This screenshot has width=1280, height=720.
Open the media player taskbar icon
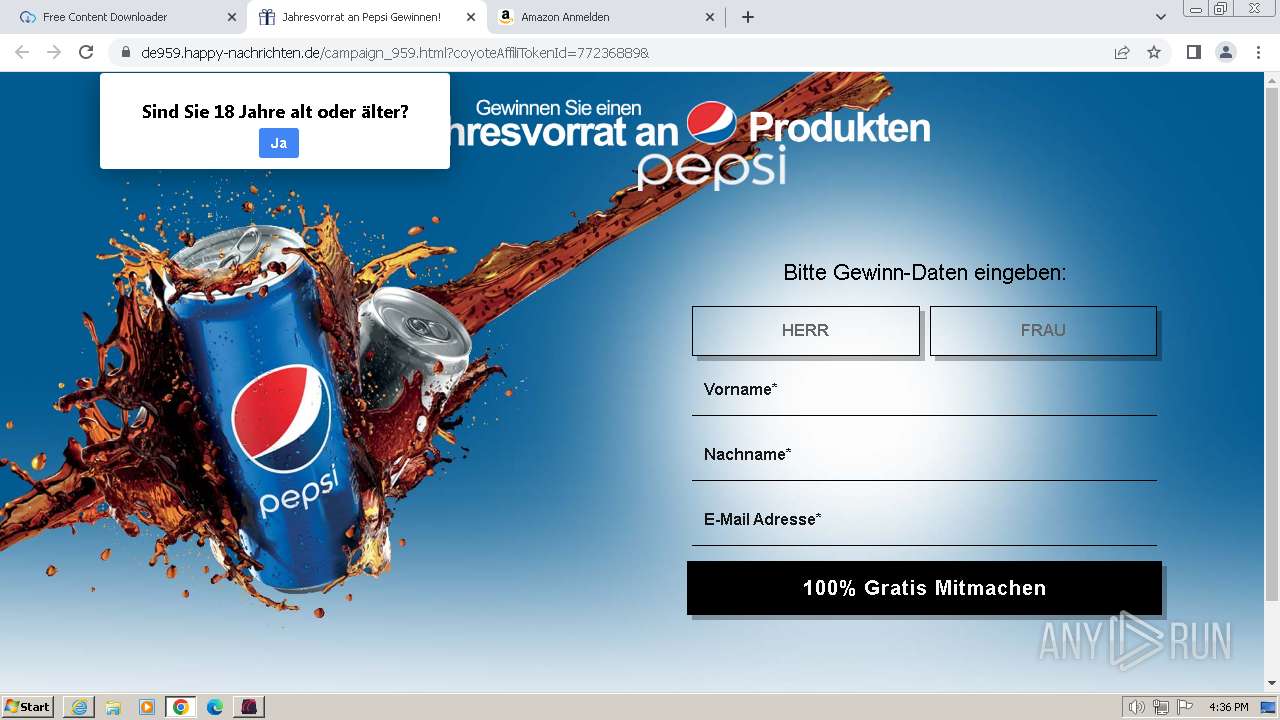[147, 707]
